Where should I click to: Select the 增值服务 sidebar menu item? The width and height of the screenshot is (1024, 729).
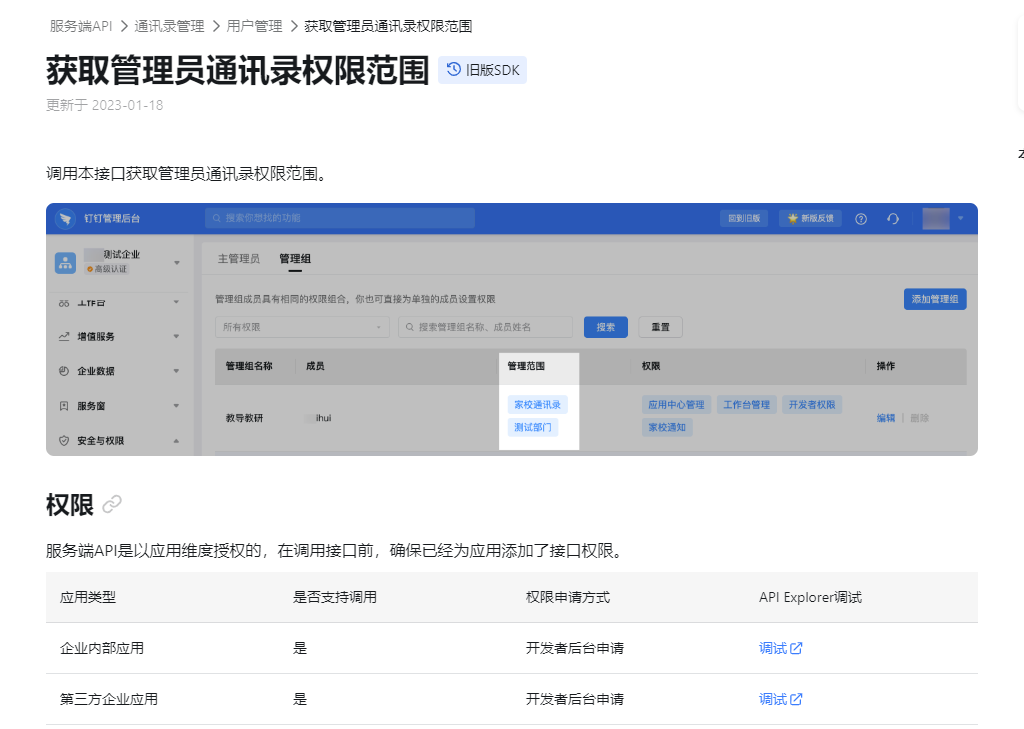coord(120,336)
